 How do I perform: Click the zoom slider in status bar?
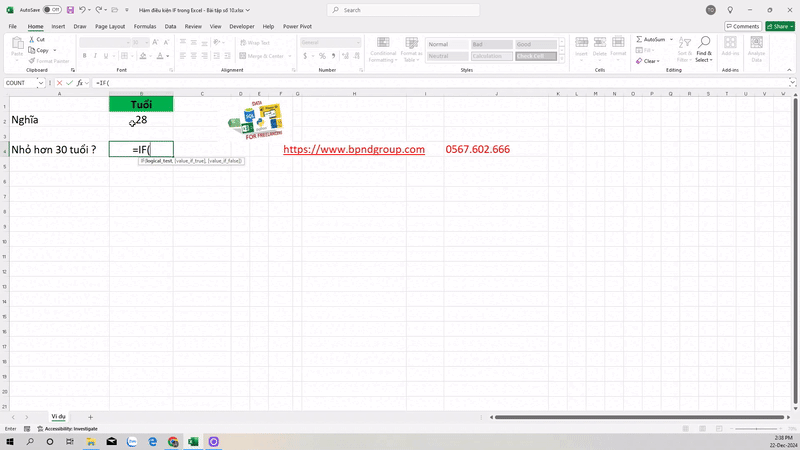point(757,429)
